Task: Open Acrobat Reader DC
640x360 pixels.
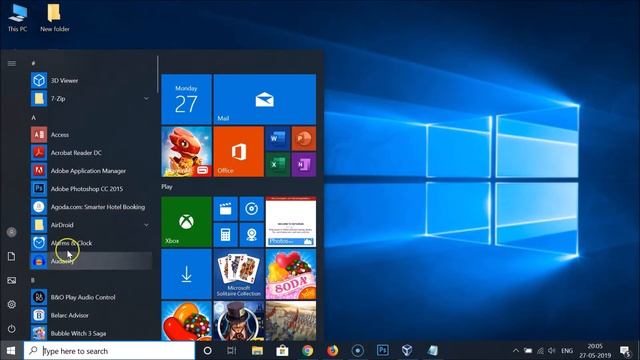Action: pos(91,153)
